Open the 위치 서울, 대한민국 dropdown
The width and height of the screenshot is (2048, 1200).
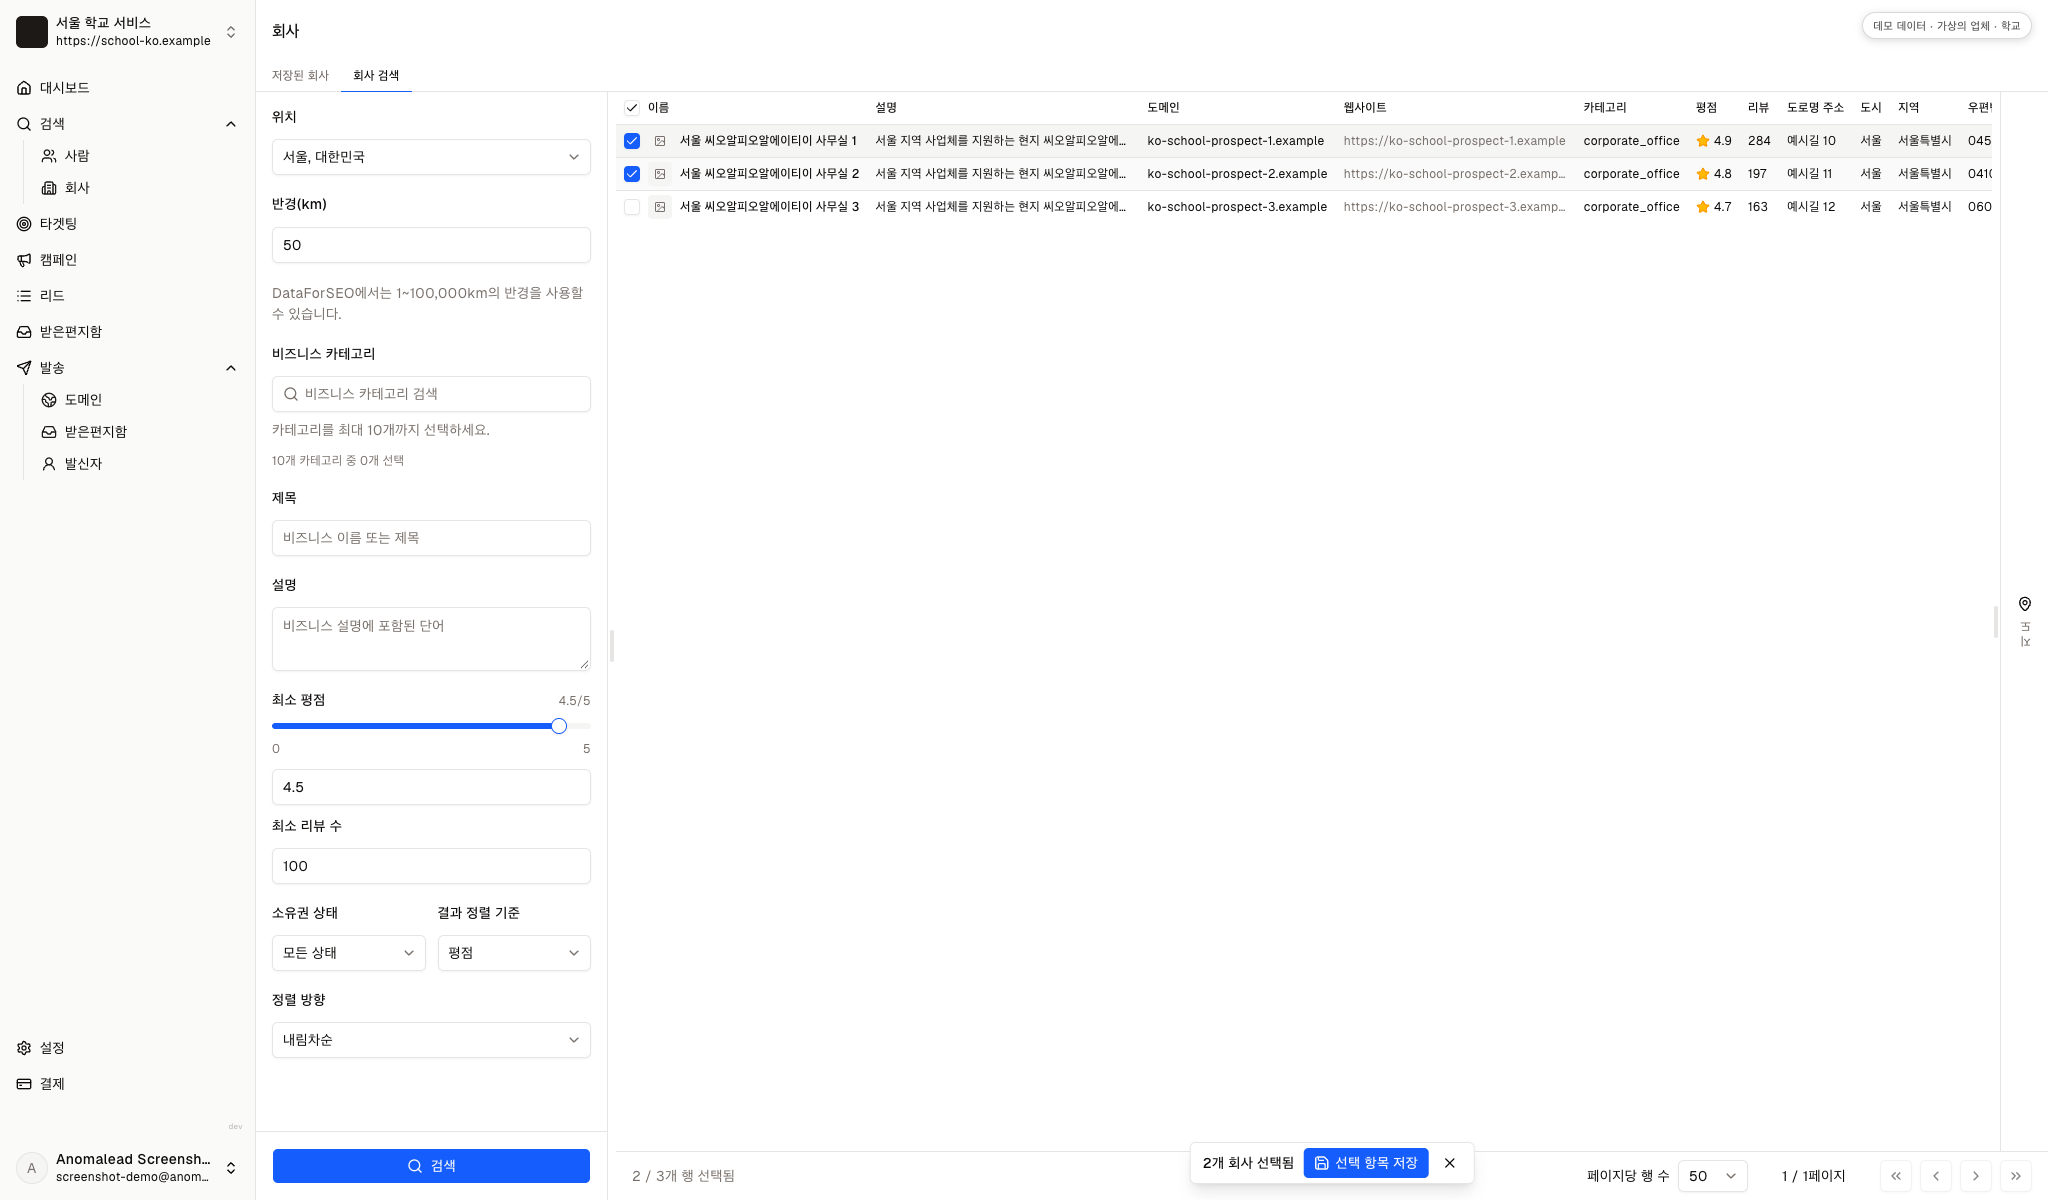point(431,157)
